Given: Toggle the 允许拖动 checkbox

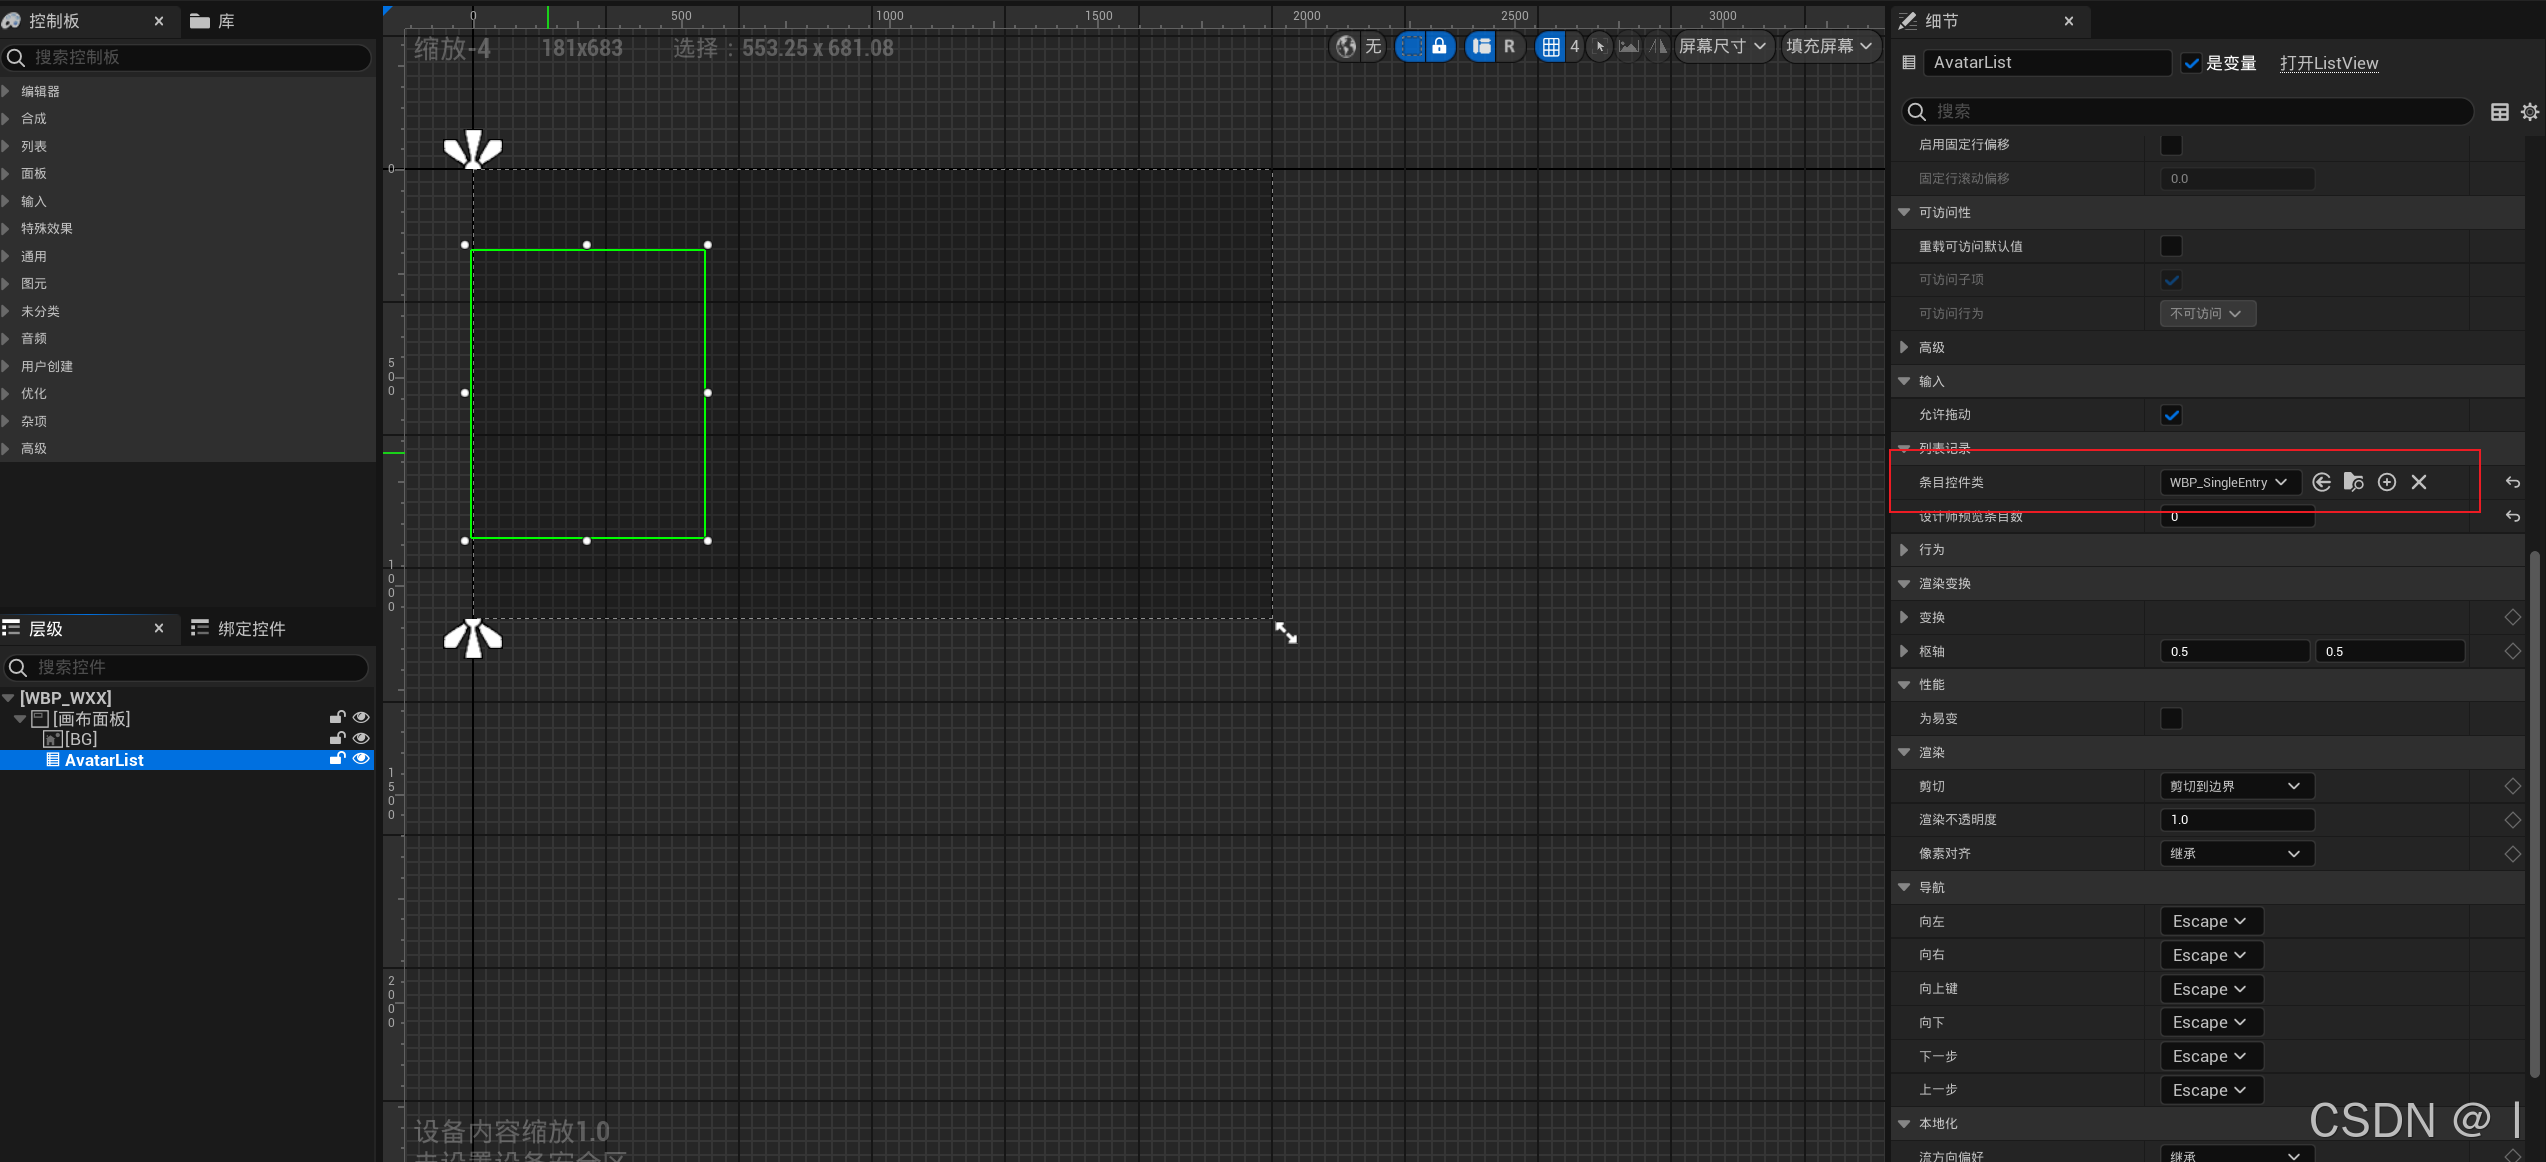Looking at the screenshot, I should [2171, 415].
